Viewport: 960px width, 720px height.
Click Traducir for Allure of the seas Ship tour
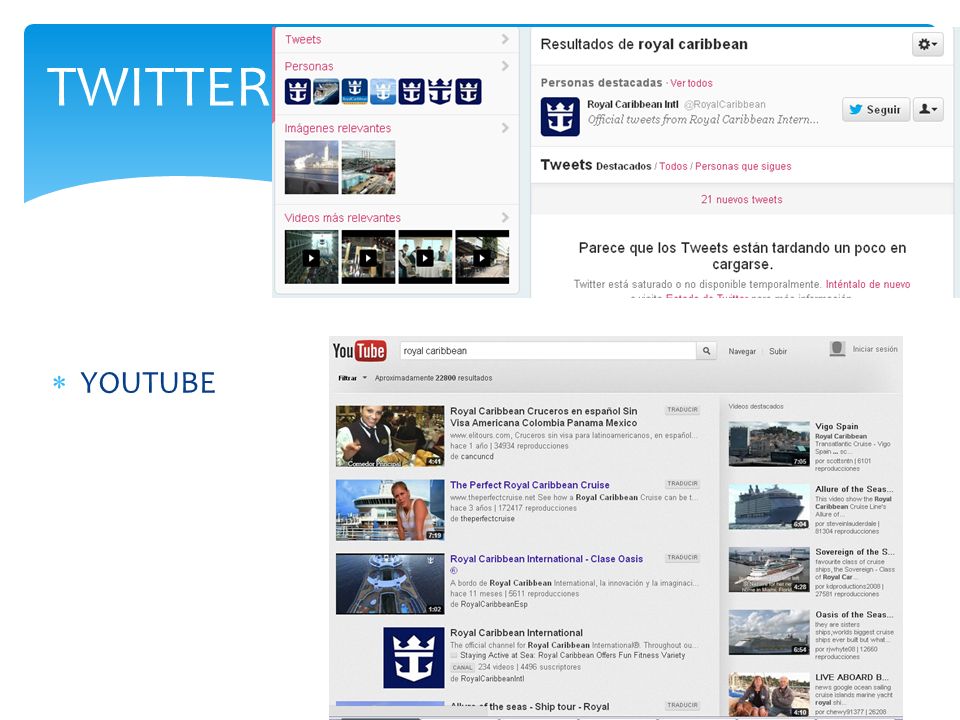682,705
